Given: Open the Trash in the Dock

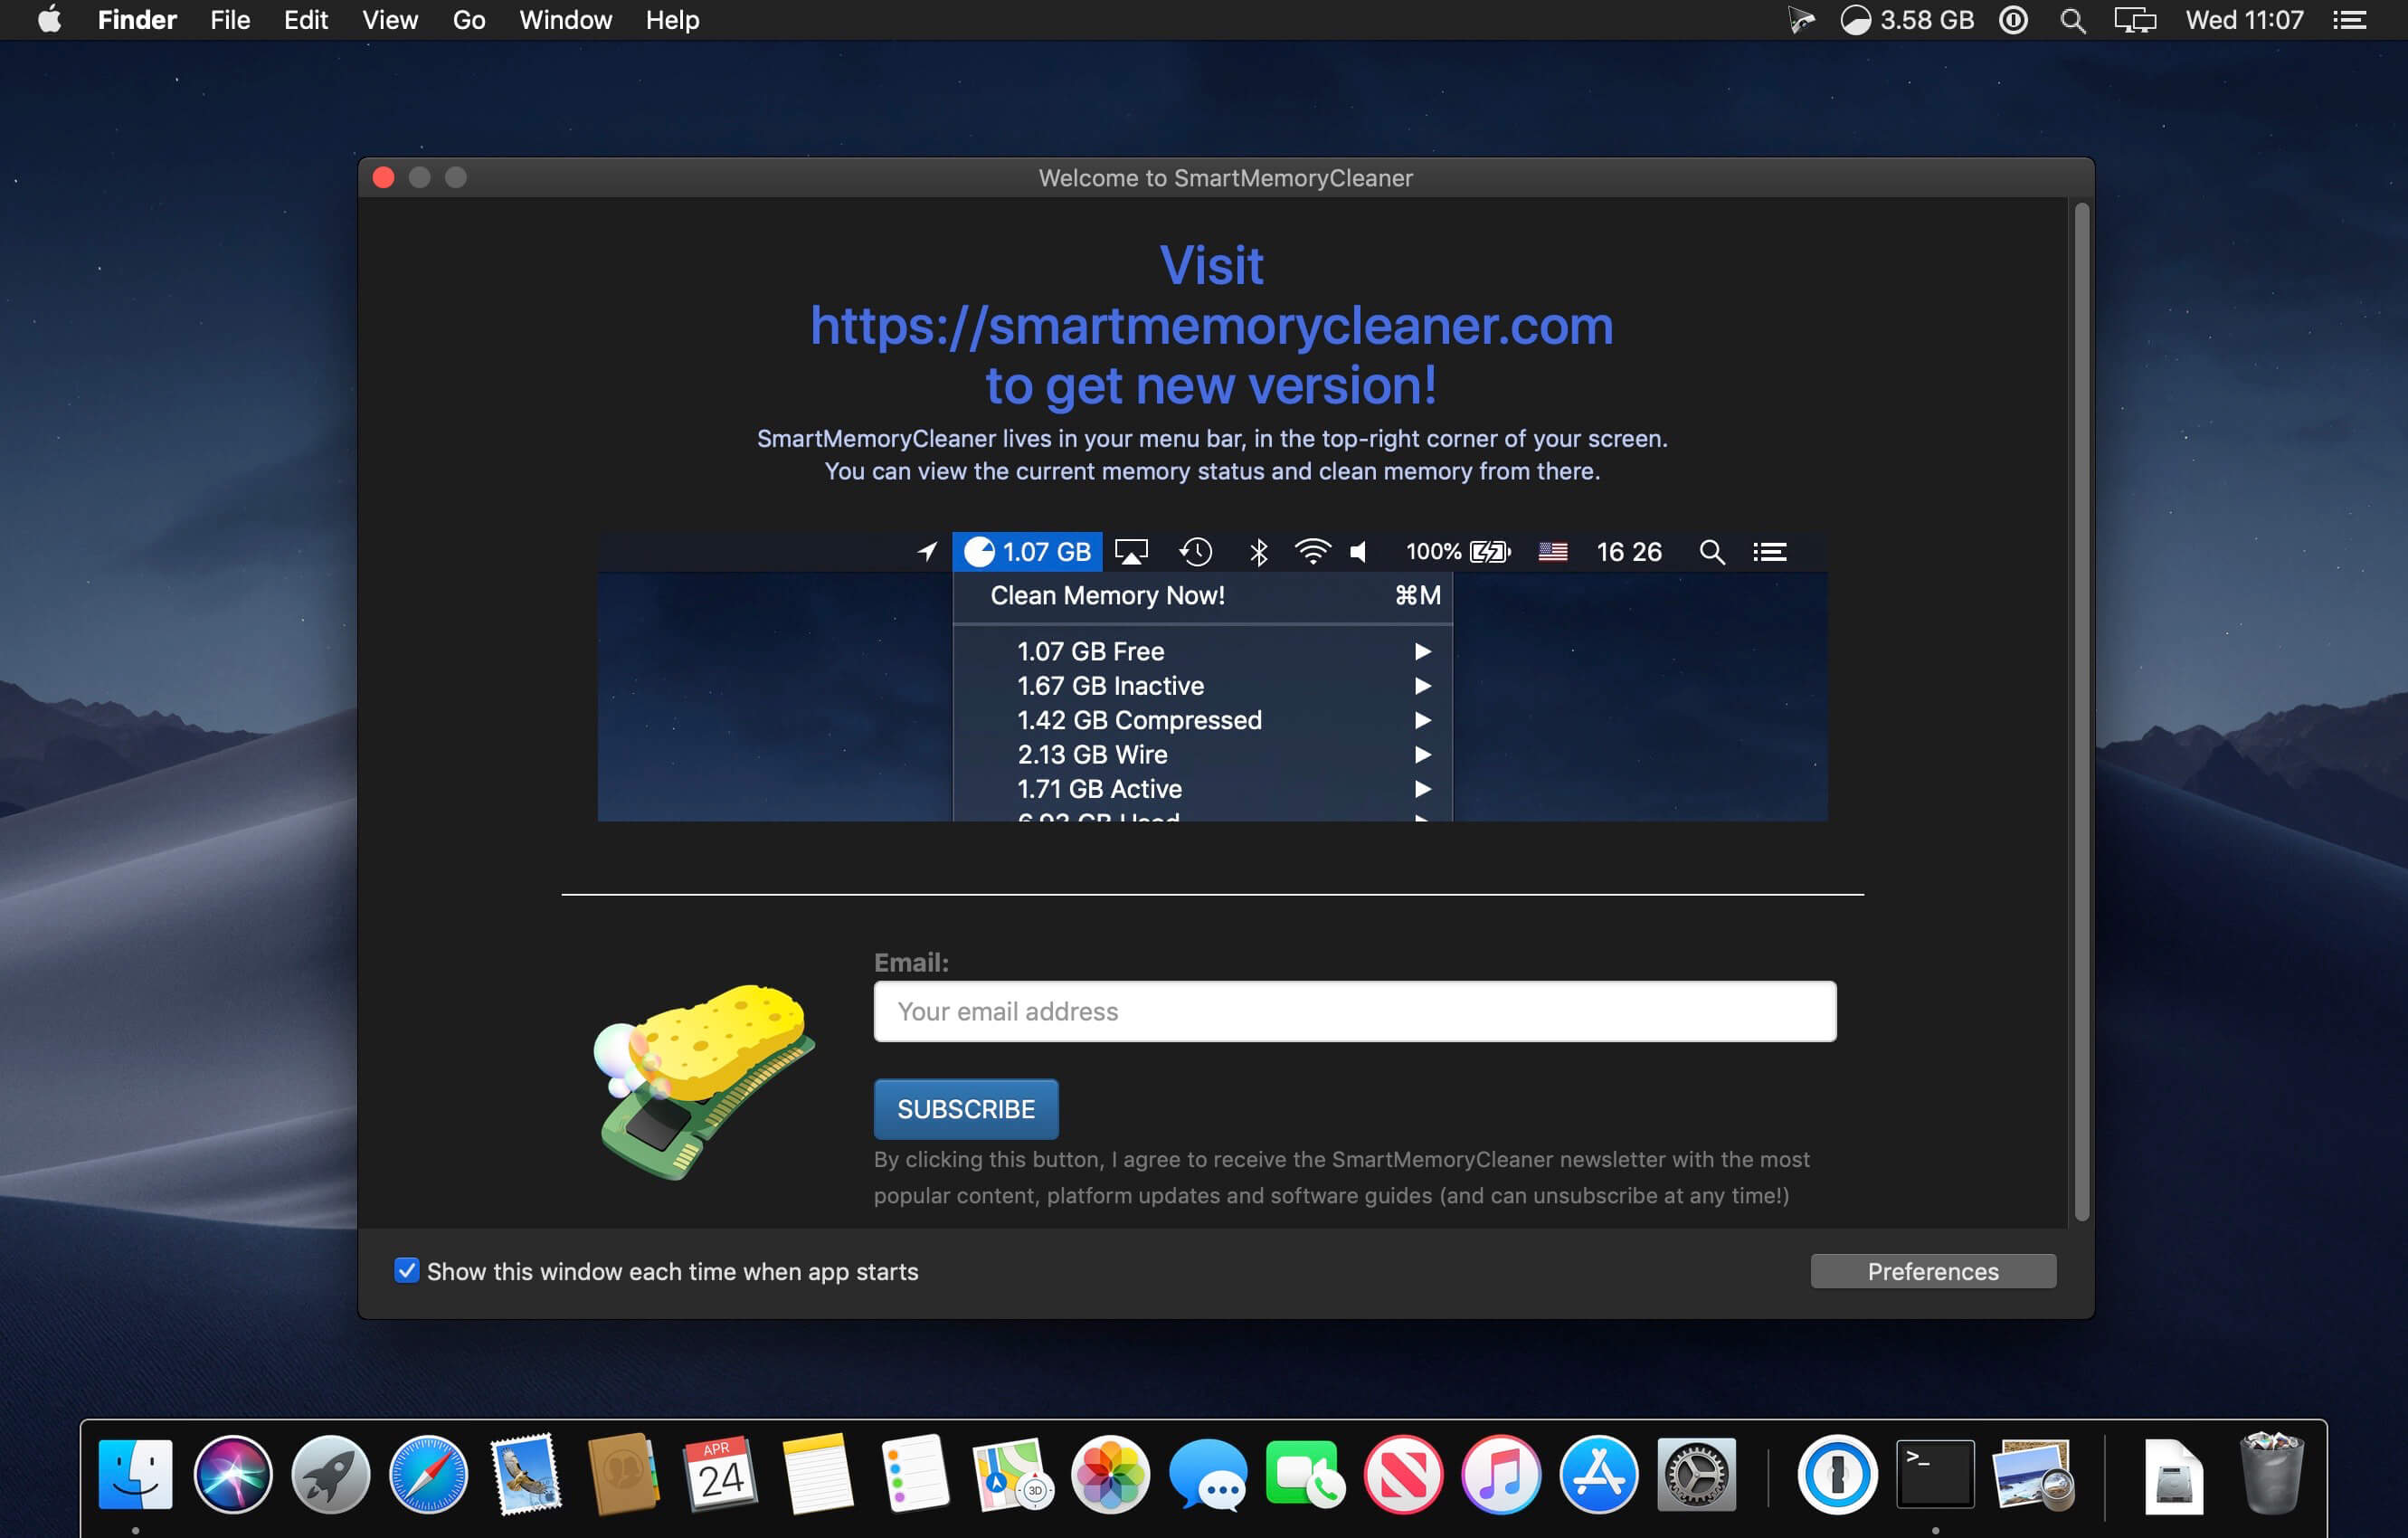Looking at the screenshot, I should [x=2272, y=1474].
